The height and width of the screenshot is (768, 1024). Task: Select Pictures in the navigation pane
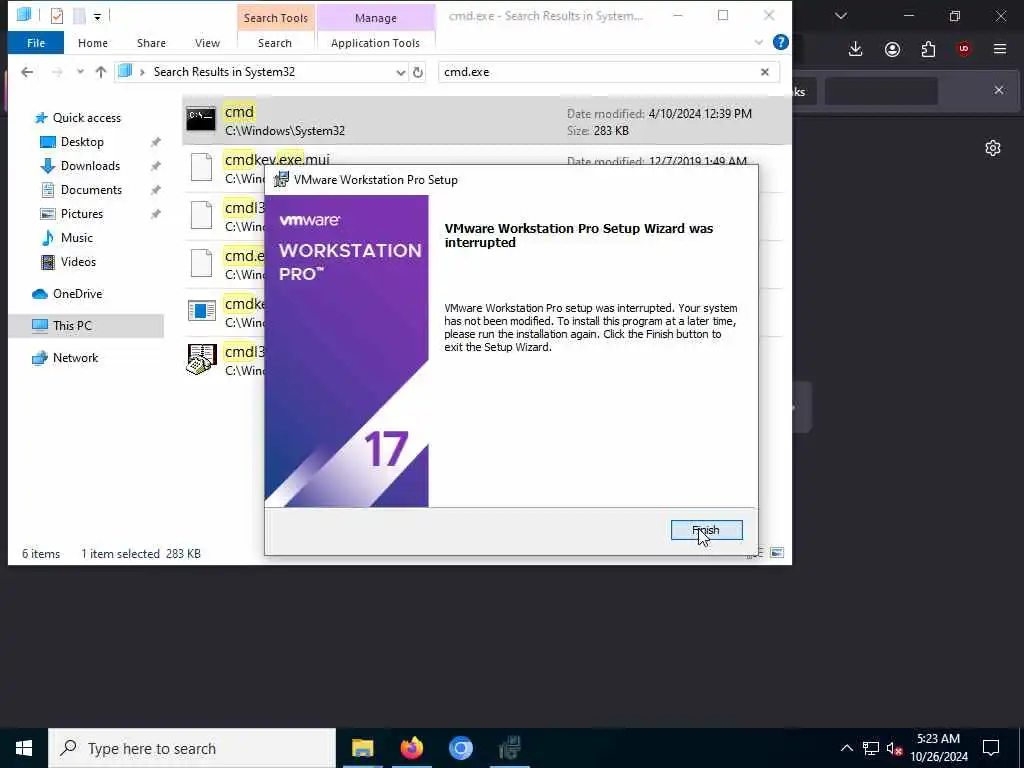[82, 214]
